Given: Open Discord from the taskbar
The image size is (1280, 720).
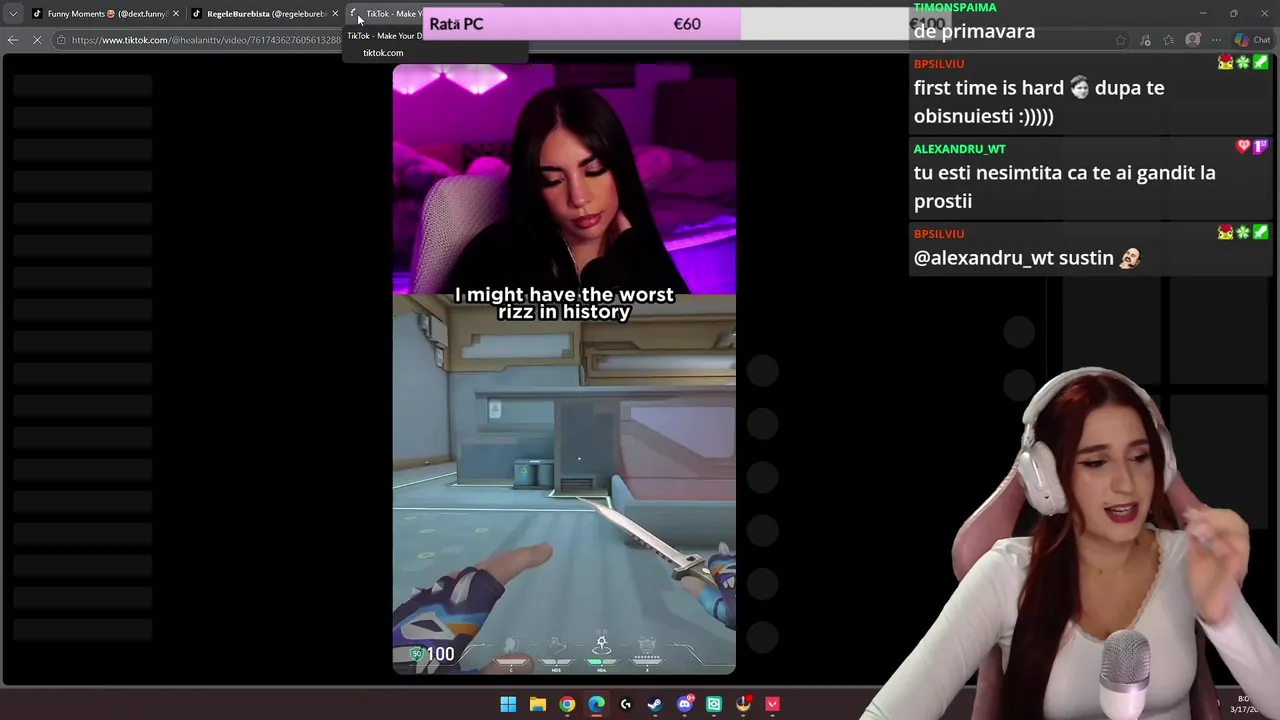Looking at the screenshot, I should pos(685,704).
